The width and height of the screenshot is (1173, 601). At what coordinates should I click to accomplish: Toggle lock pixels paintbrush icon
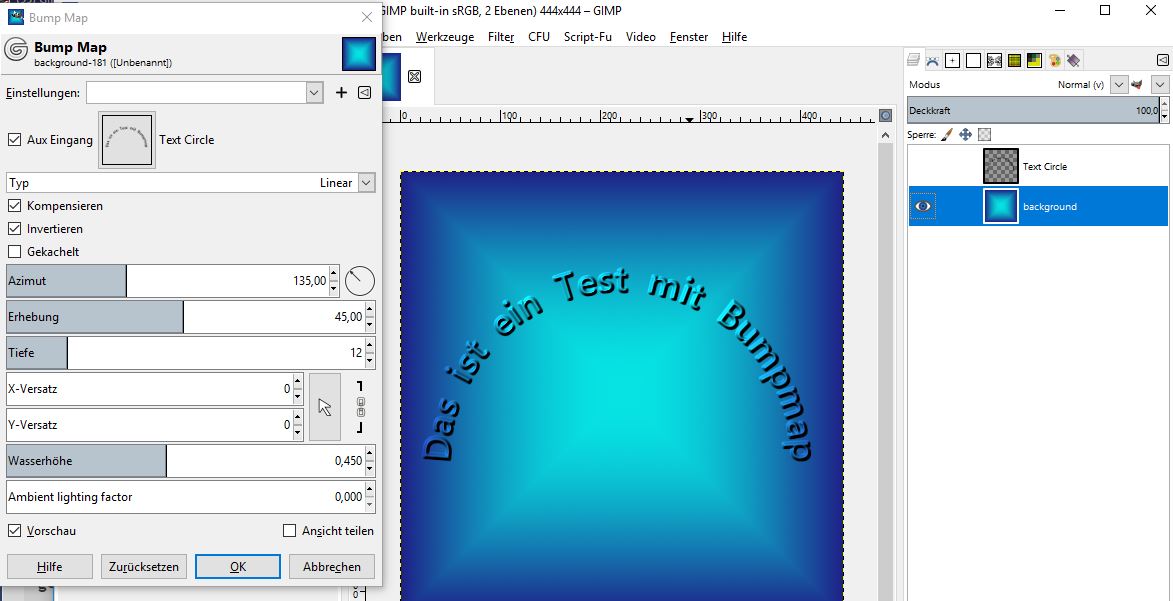point(946,135)
